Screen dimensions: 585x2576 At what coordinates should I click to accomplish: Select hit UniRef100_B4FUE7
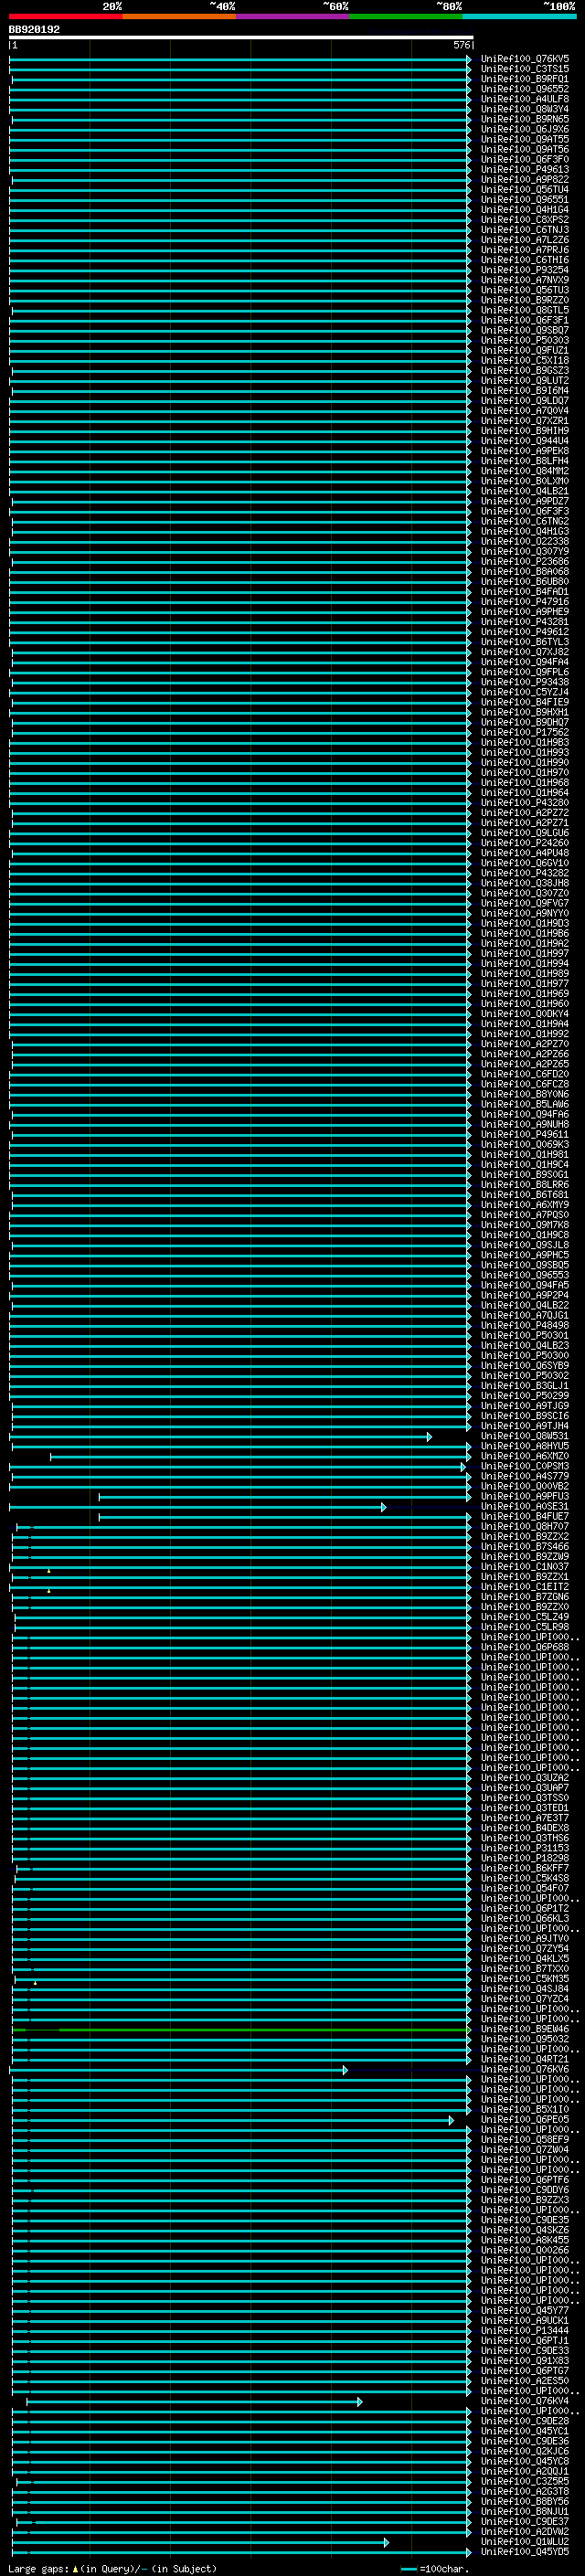coord(525,1516)
